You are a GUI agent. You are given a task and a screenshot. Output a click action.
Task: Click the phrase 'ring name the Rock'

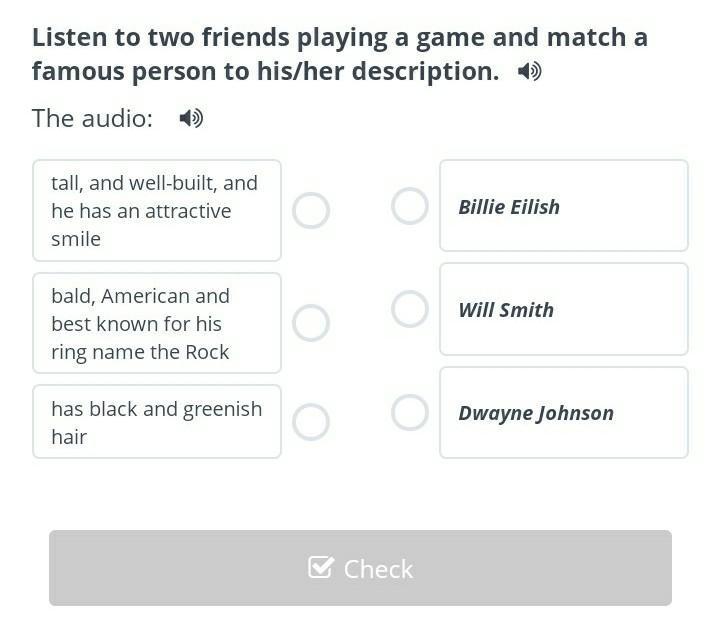click(140, 352)
